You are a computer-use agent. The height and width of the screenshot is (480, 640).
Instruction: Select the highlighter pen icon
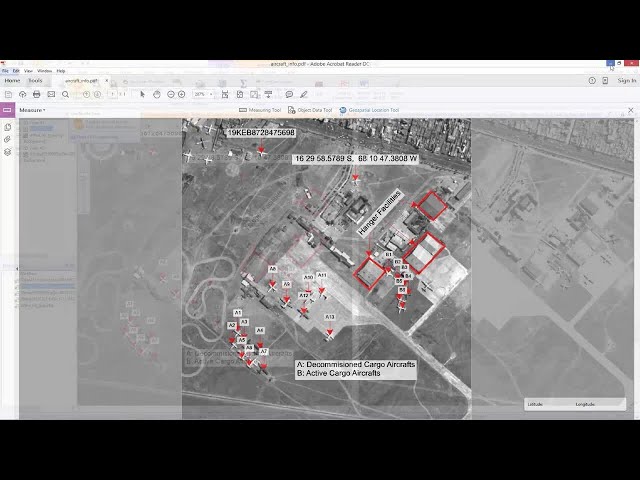click(x=304, y=95)
